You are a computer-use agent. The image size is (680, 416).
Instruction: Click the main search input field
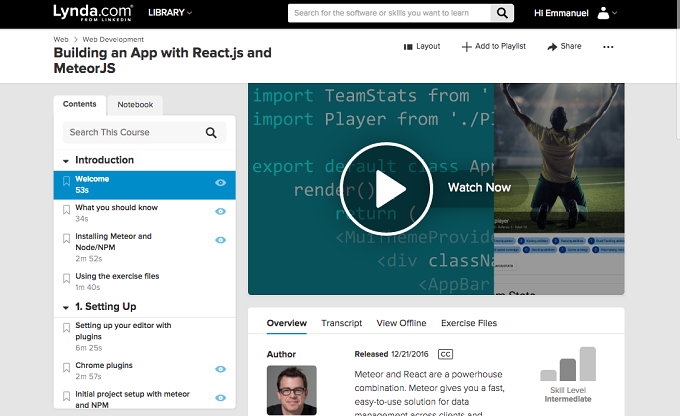[389, 13]
